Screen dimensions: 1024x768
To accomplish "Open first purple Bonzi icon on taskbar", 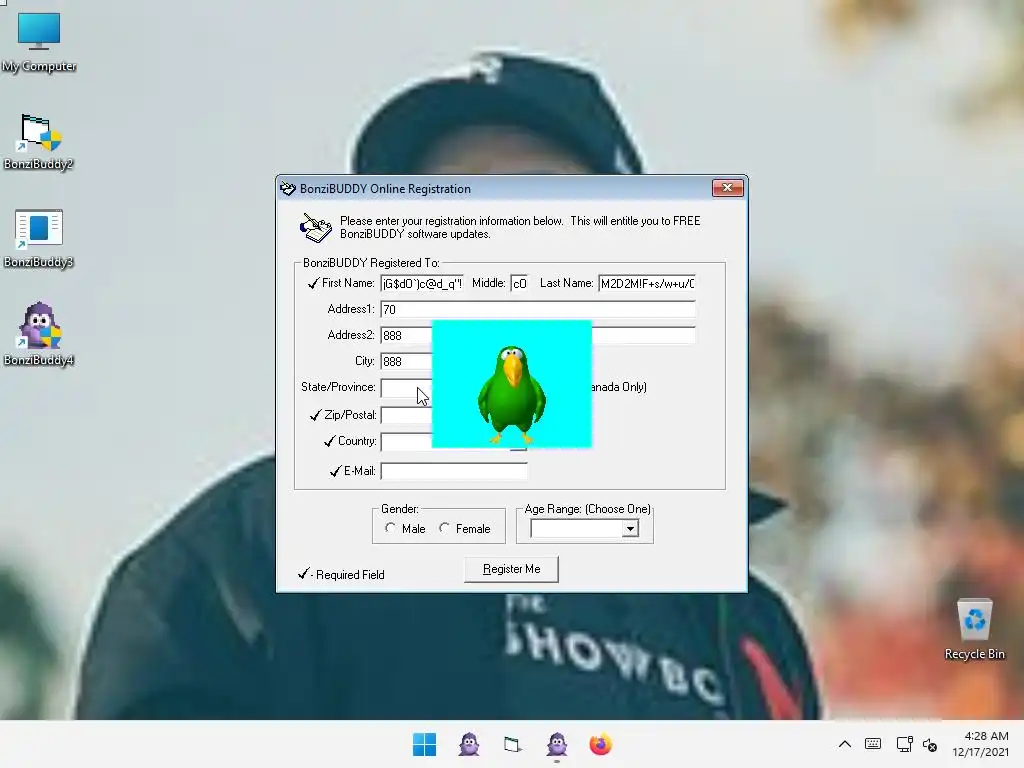I will 469,744.
